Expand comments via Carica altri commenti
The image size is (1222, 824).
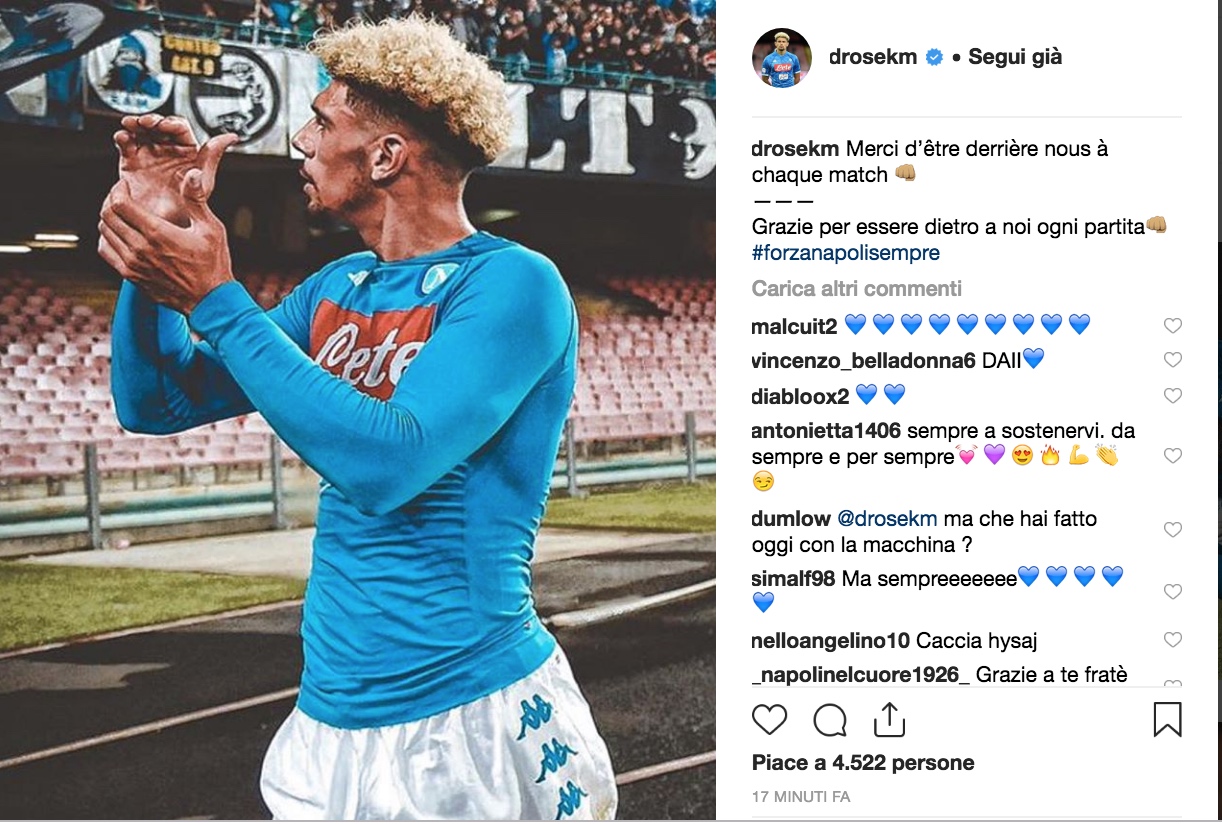point(857,289)
